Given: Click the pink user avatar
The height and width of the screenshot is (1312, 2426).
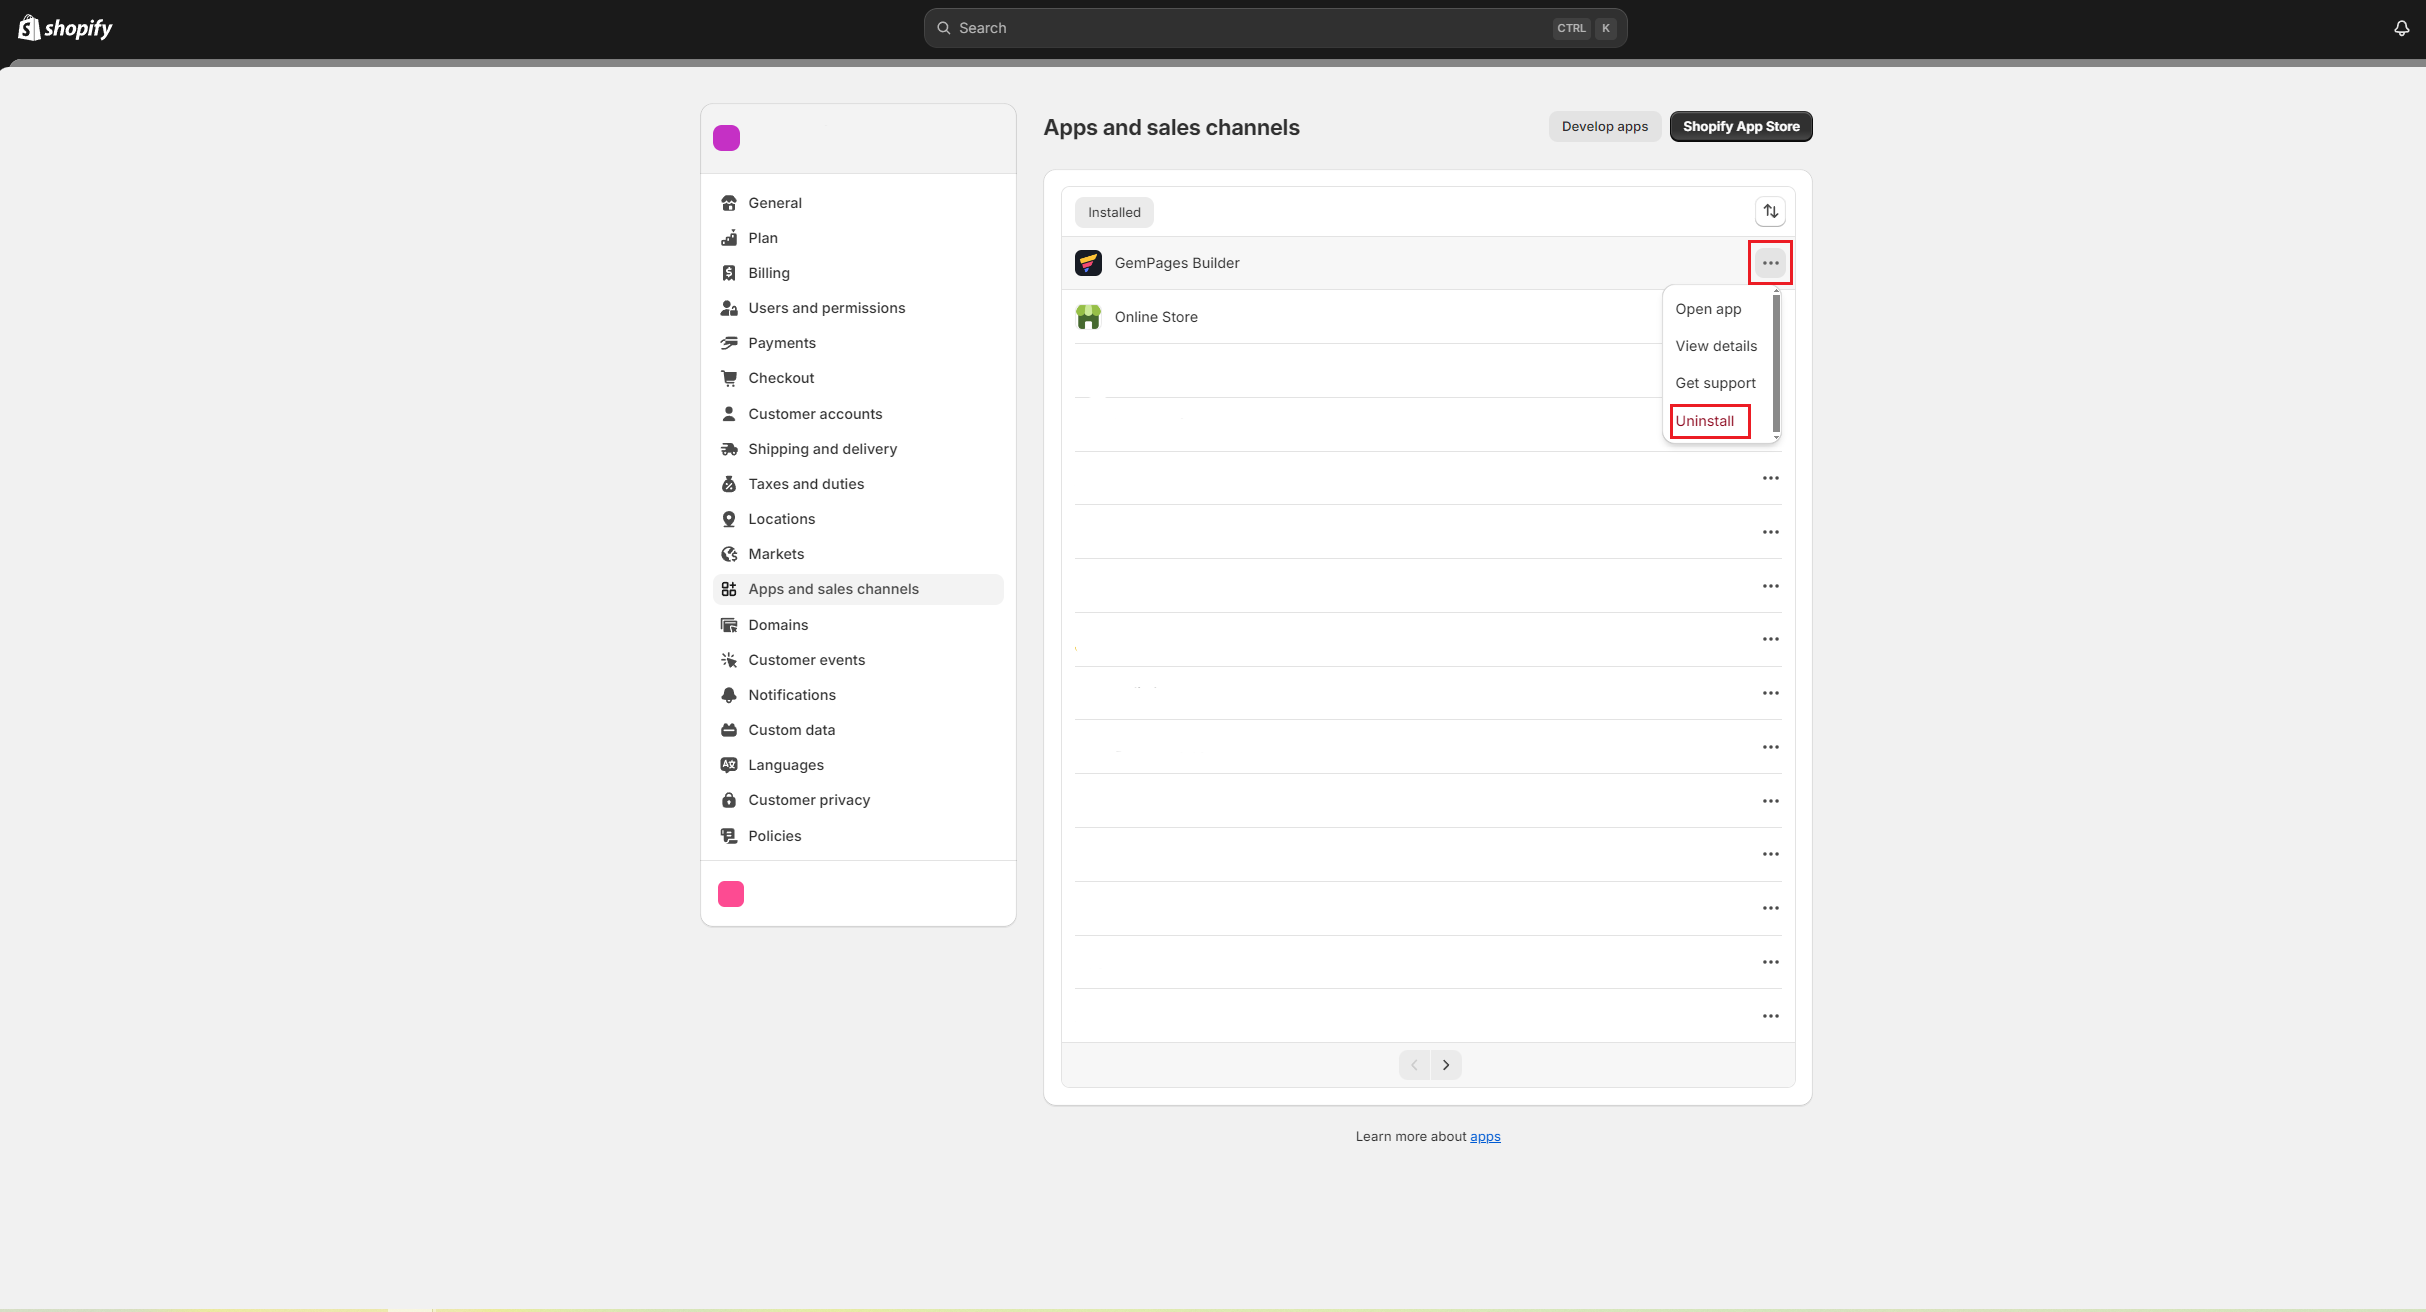Looking at the screenshot, I should pos(731,894).
